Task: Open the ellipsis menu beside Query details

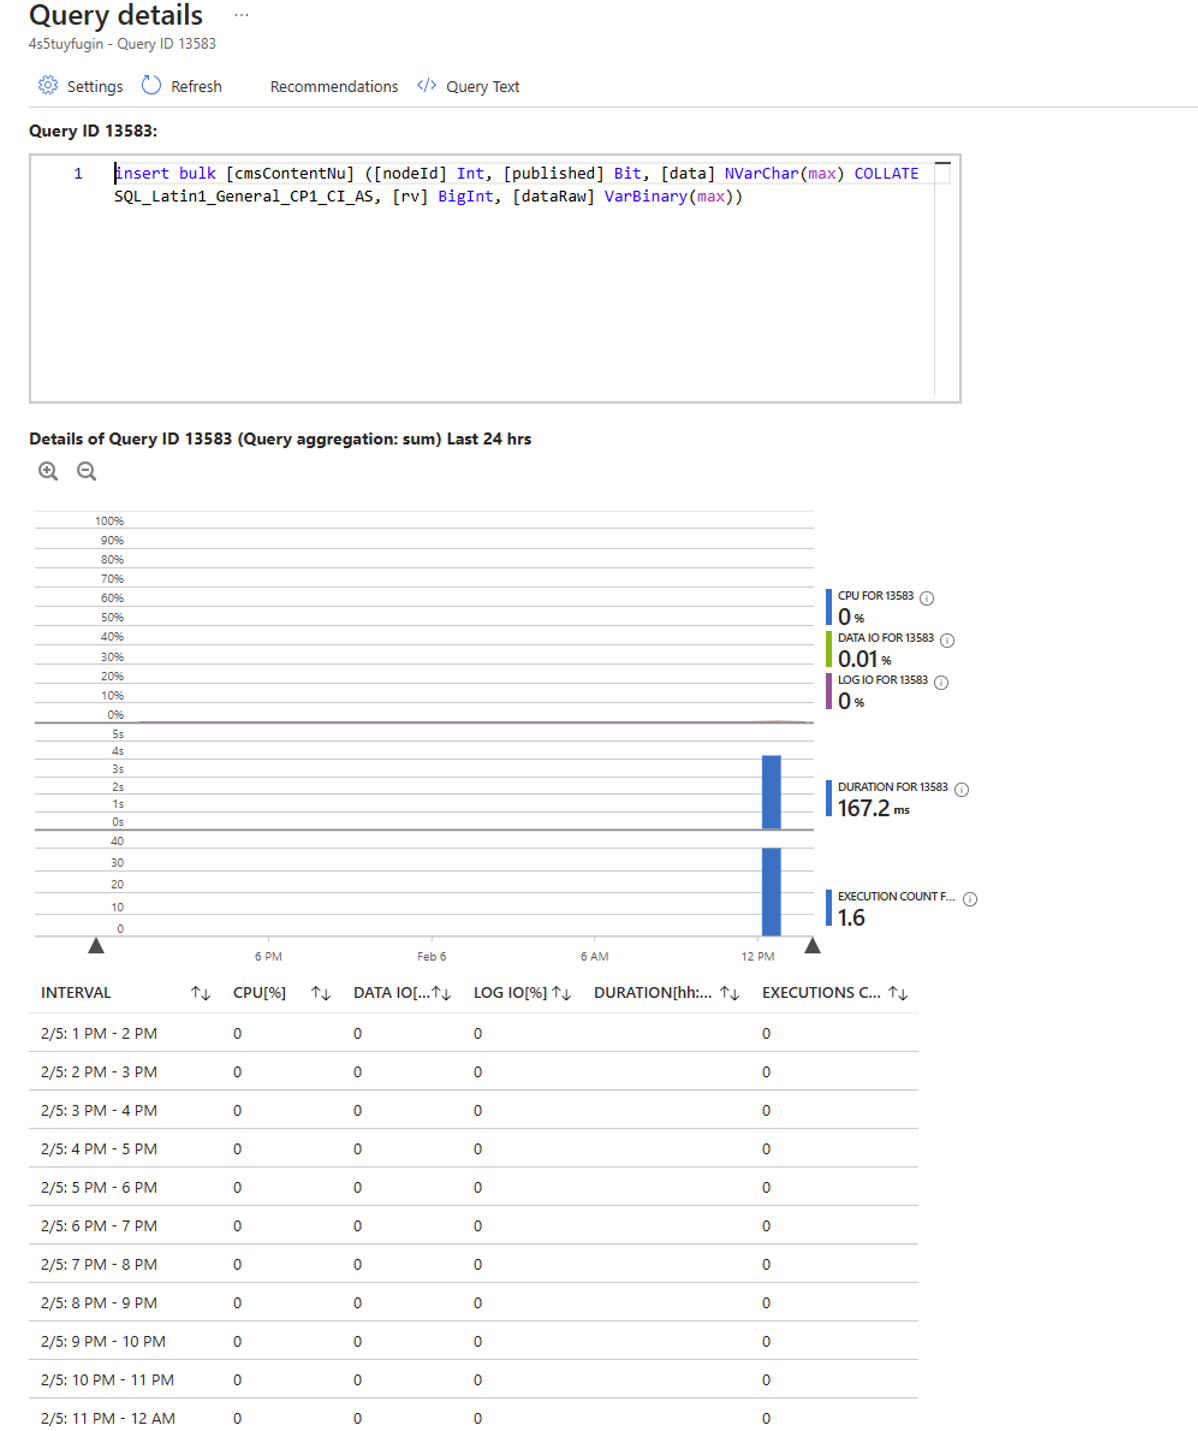Action: tap(241, 16)
